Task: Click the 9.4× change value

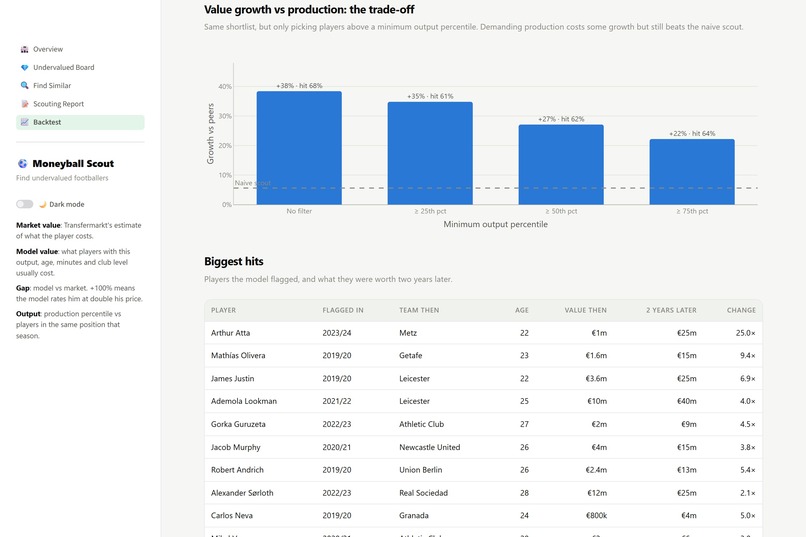Action: coord(747,356)
